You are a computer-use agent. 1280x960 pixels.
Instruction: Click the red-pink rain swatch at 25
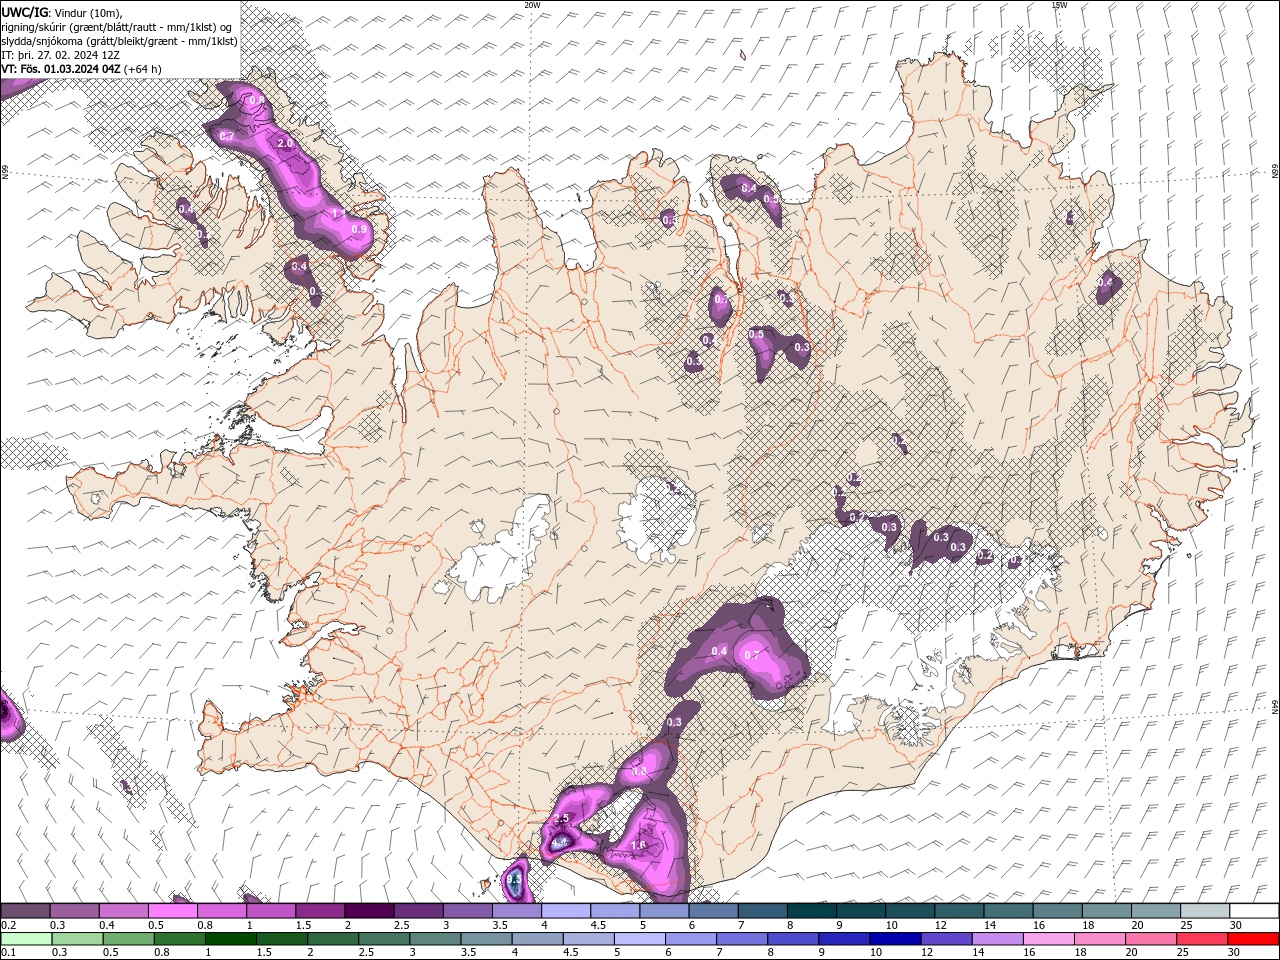click(x=1202, y=939)
